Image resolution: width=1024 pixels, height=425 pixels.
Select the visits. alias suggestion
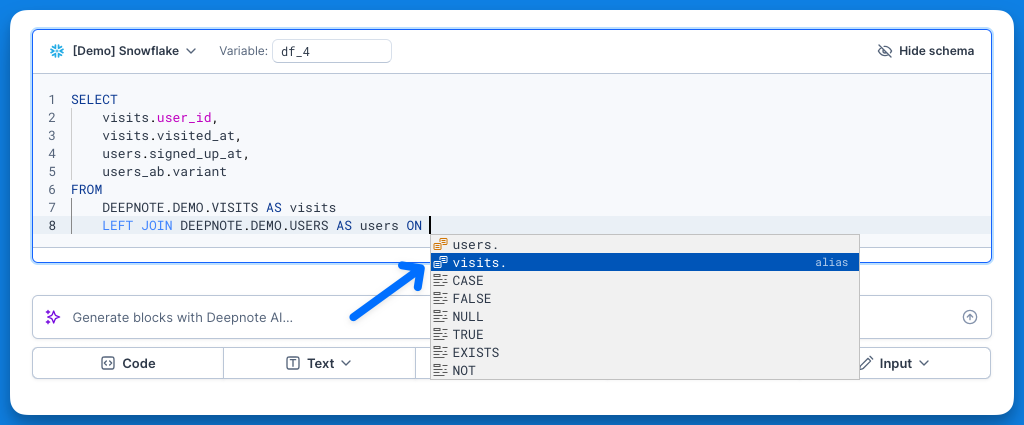click(x=645, y=262)
